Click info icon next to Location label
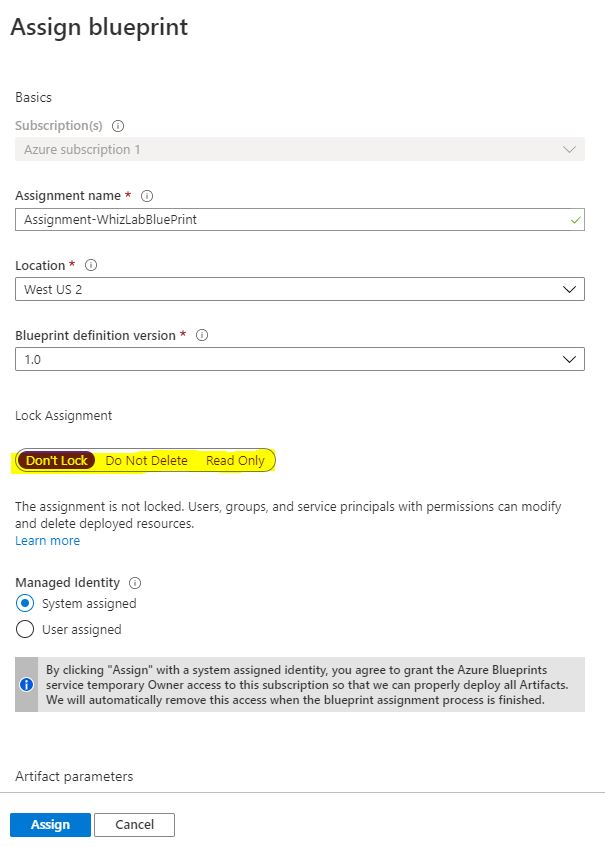The height and width of the screenshot is (847, 605). pyautogui.click(x=91, y=265)
